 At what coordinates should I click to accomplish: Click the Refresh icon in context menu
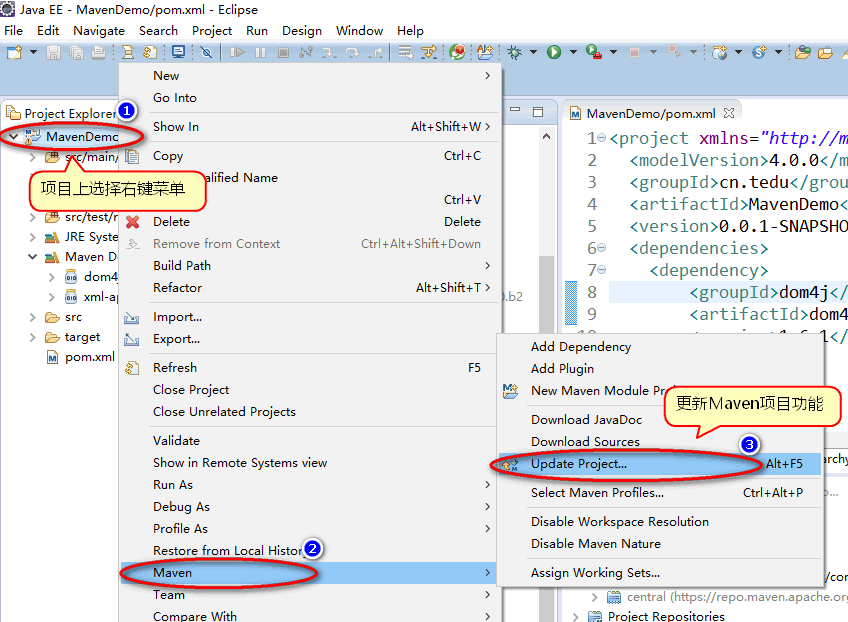click(132, 368)
